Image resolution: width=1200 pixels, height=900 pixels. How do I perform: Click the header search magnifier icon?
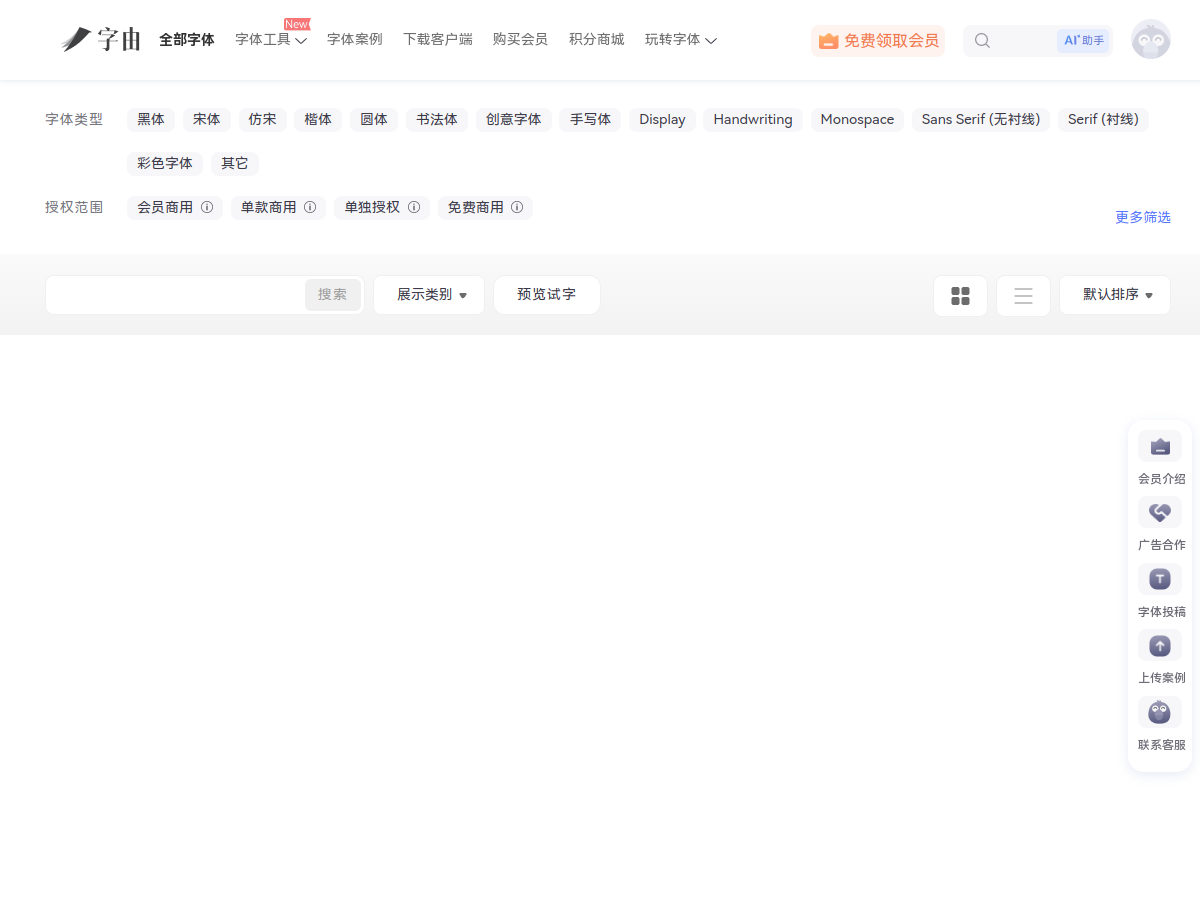(x=982, y=41)
